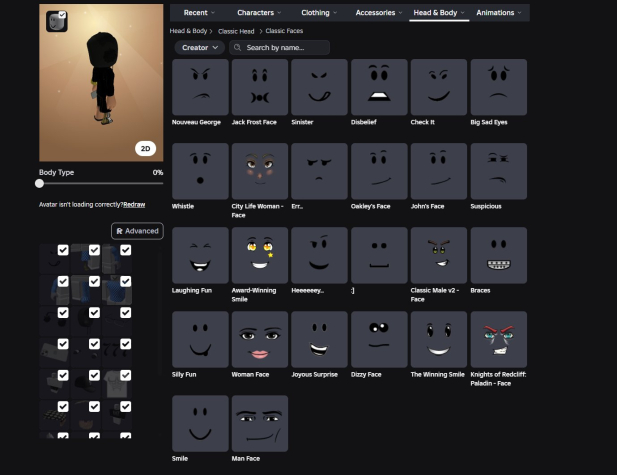This screenshot has width=617, height=475.
Task: Equip the Man Face item
Action: click(259, 423)
